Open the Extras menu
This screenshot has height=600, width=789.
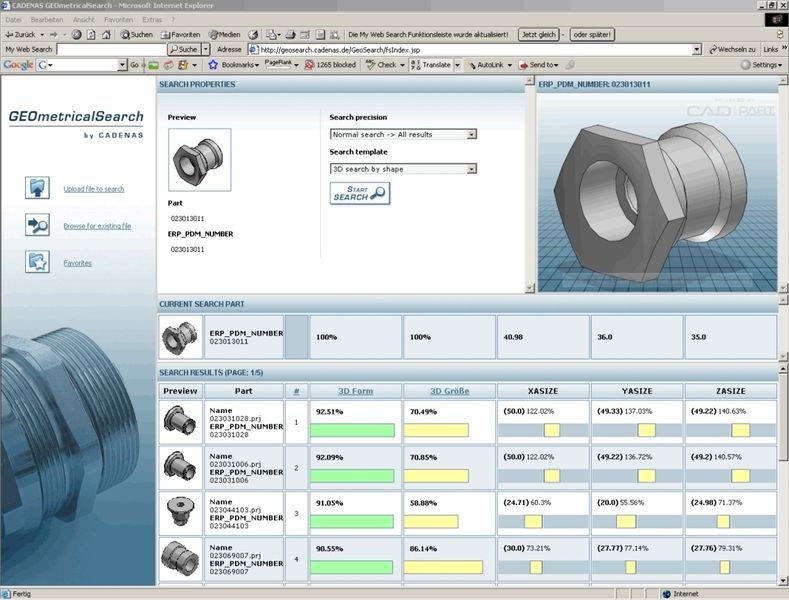coord(152,20)
